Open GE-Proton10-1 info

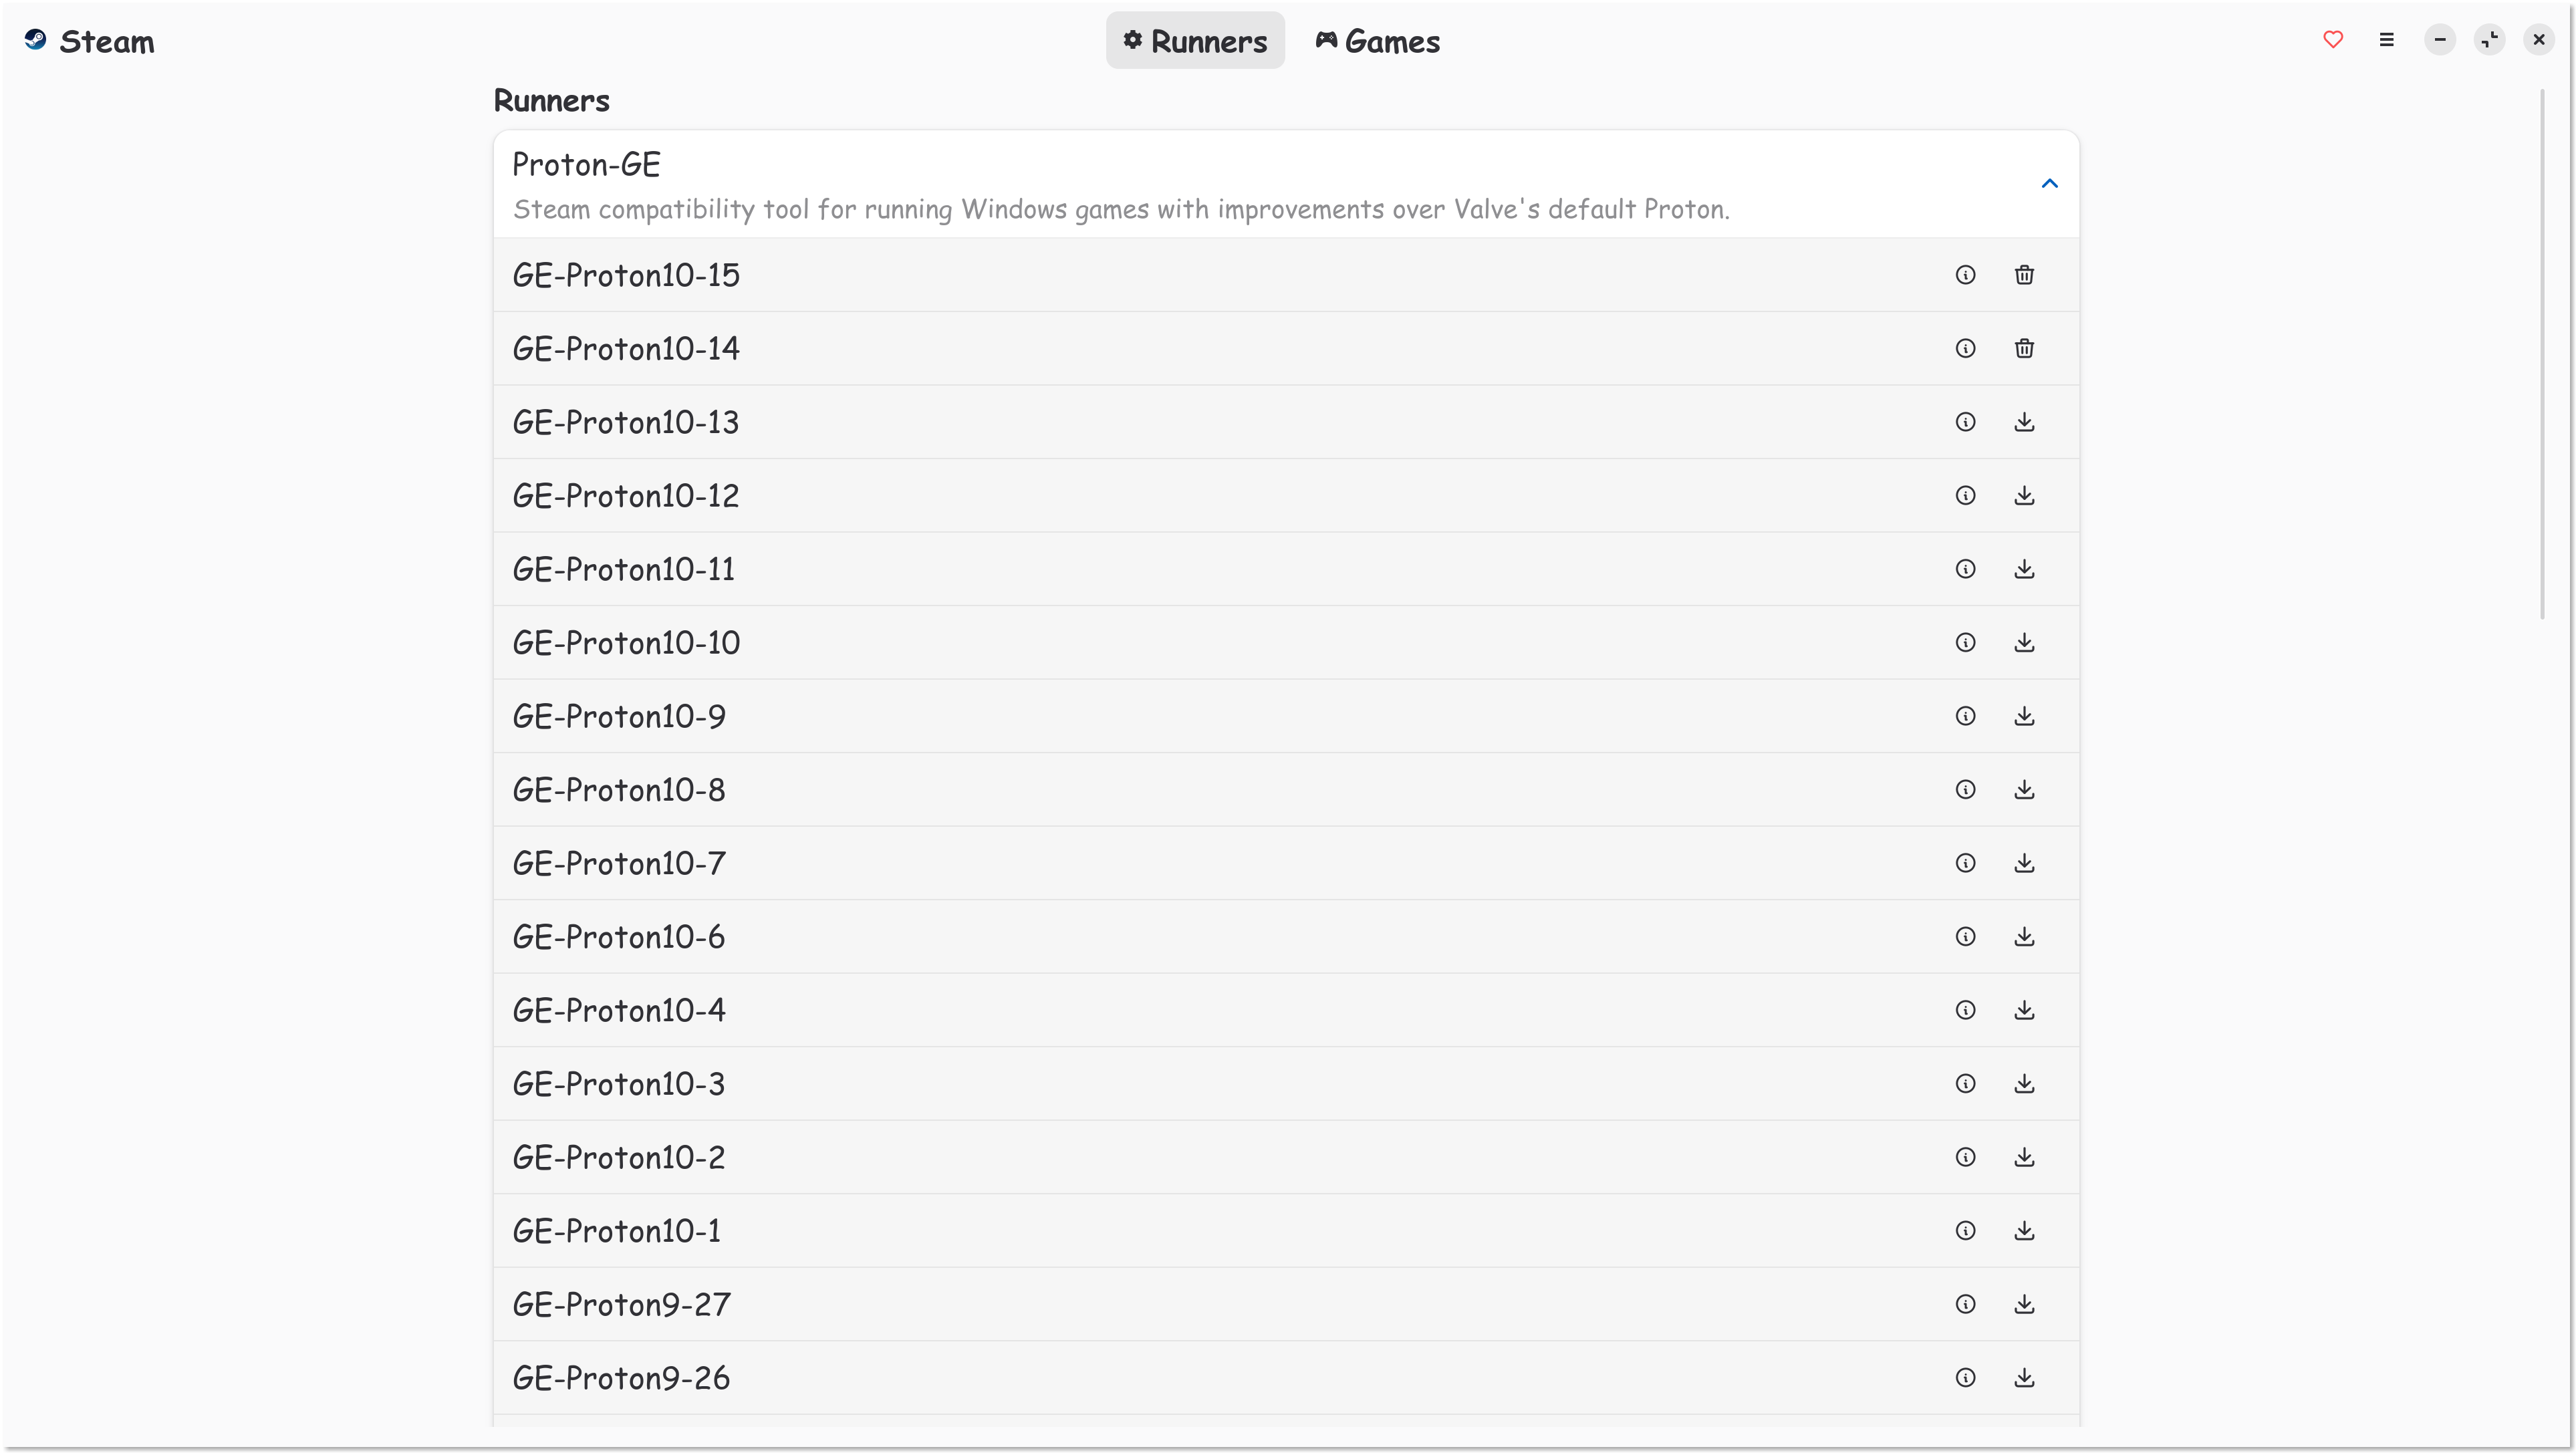tap(1965, 1230)
